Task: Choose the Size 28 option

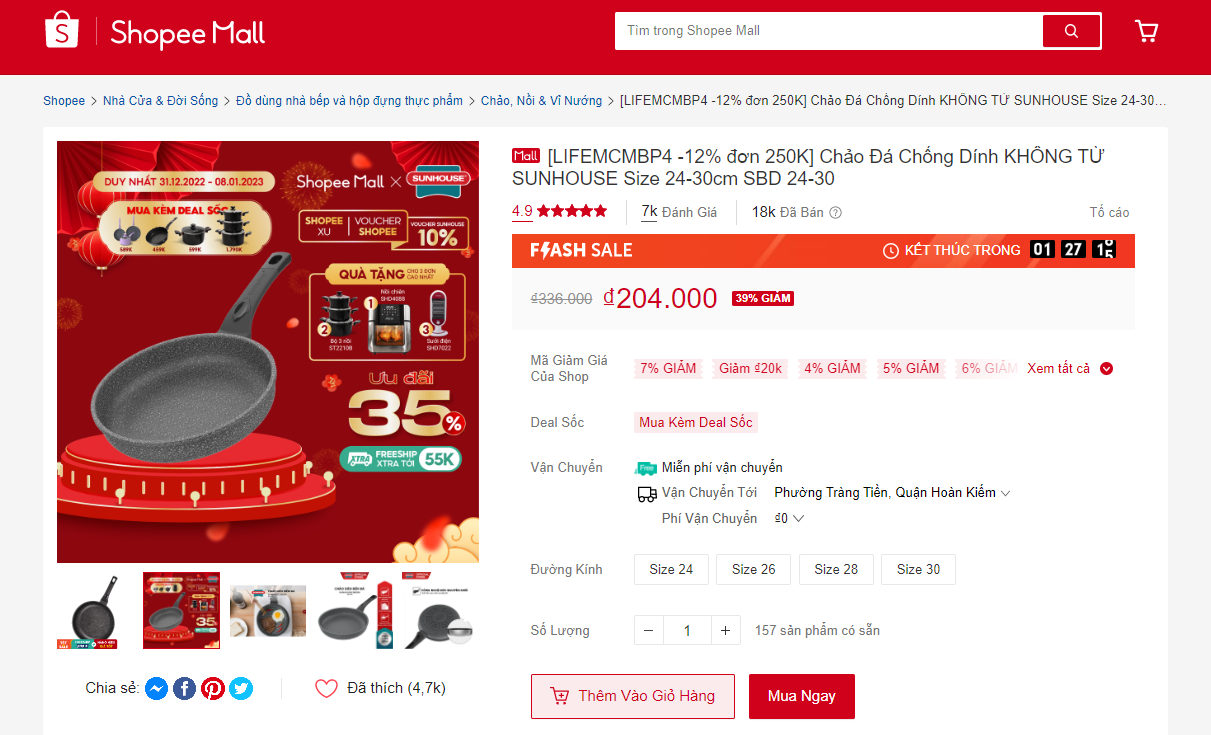Action: point(836,569)
